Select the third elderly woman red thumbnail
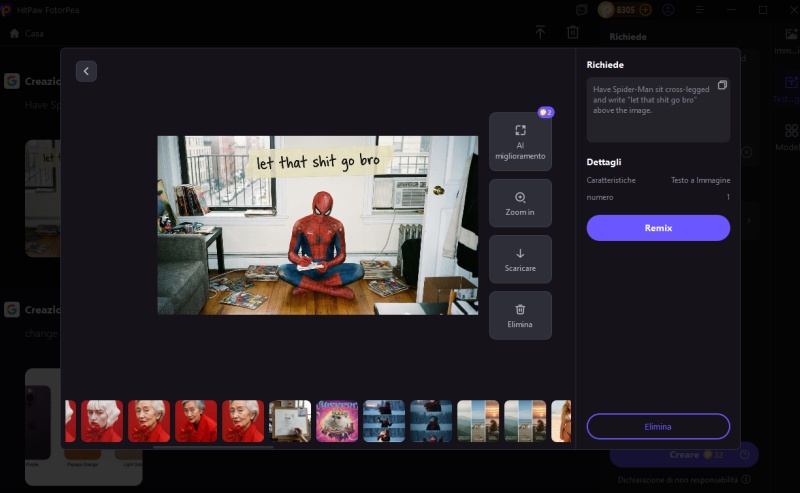Viewport: 800px width, 493px height. coord(196,421)
